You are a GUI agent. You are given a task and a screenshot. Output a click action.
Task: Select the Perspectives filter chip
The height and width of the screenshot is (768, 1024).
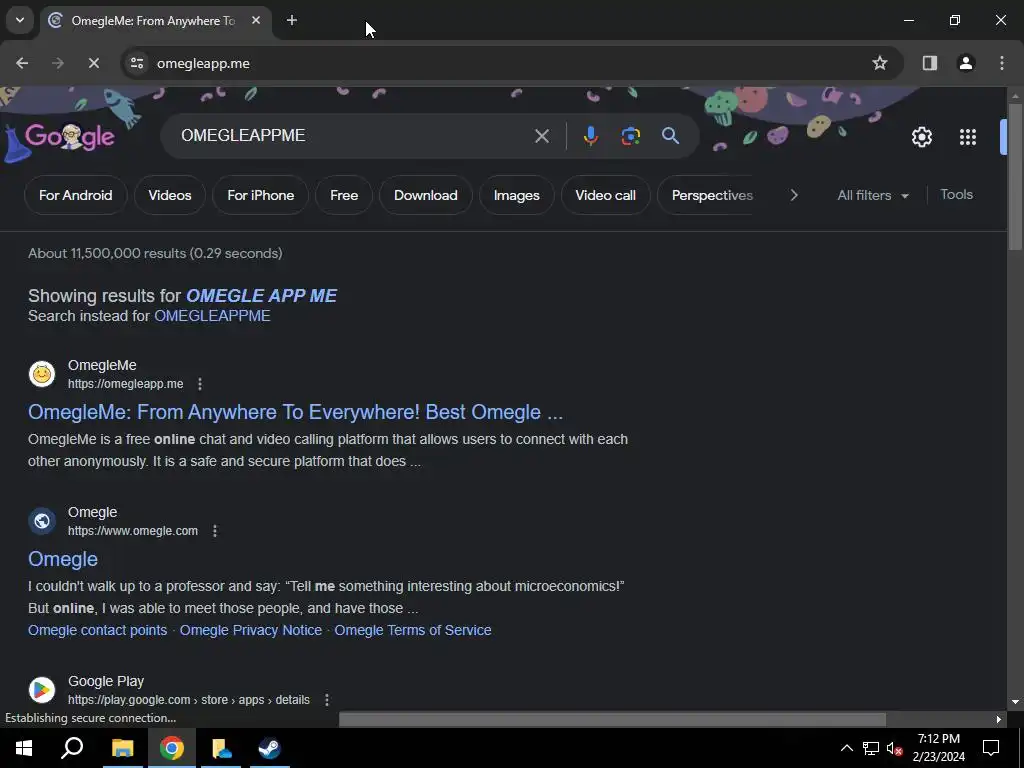click(x=705, y=195)
